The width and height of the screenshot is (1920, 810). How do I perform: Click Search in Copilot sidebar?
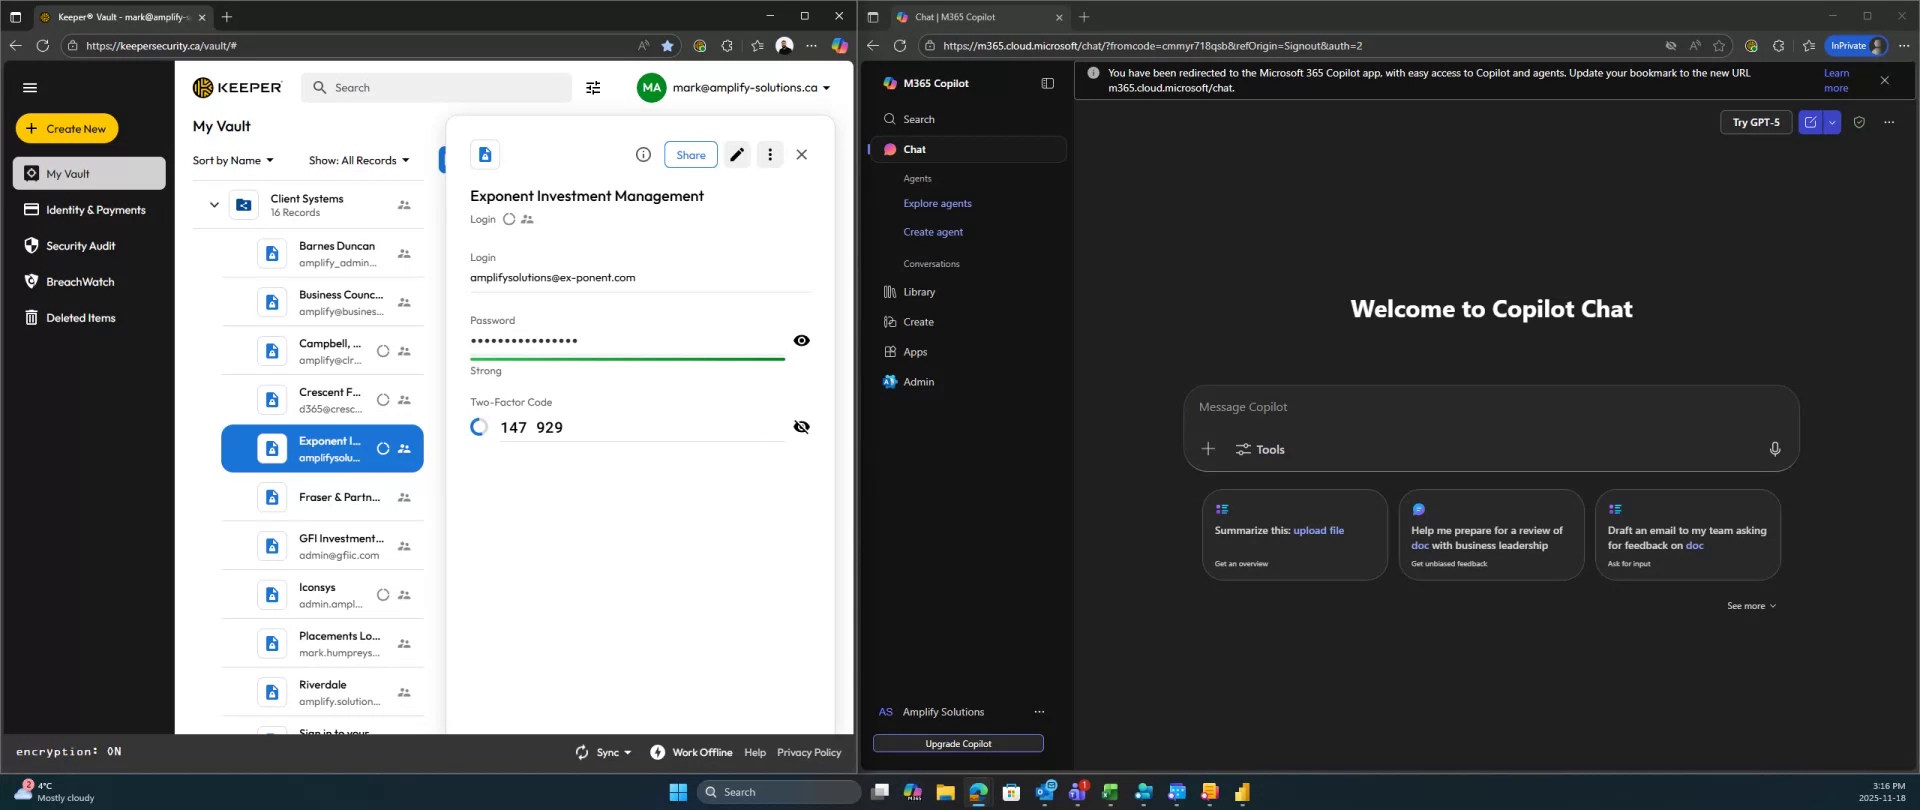(966, 119)
